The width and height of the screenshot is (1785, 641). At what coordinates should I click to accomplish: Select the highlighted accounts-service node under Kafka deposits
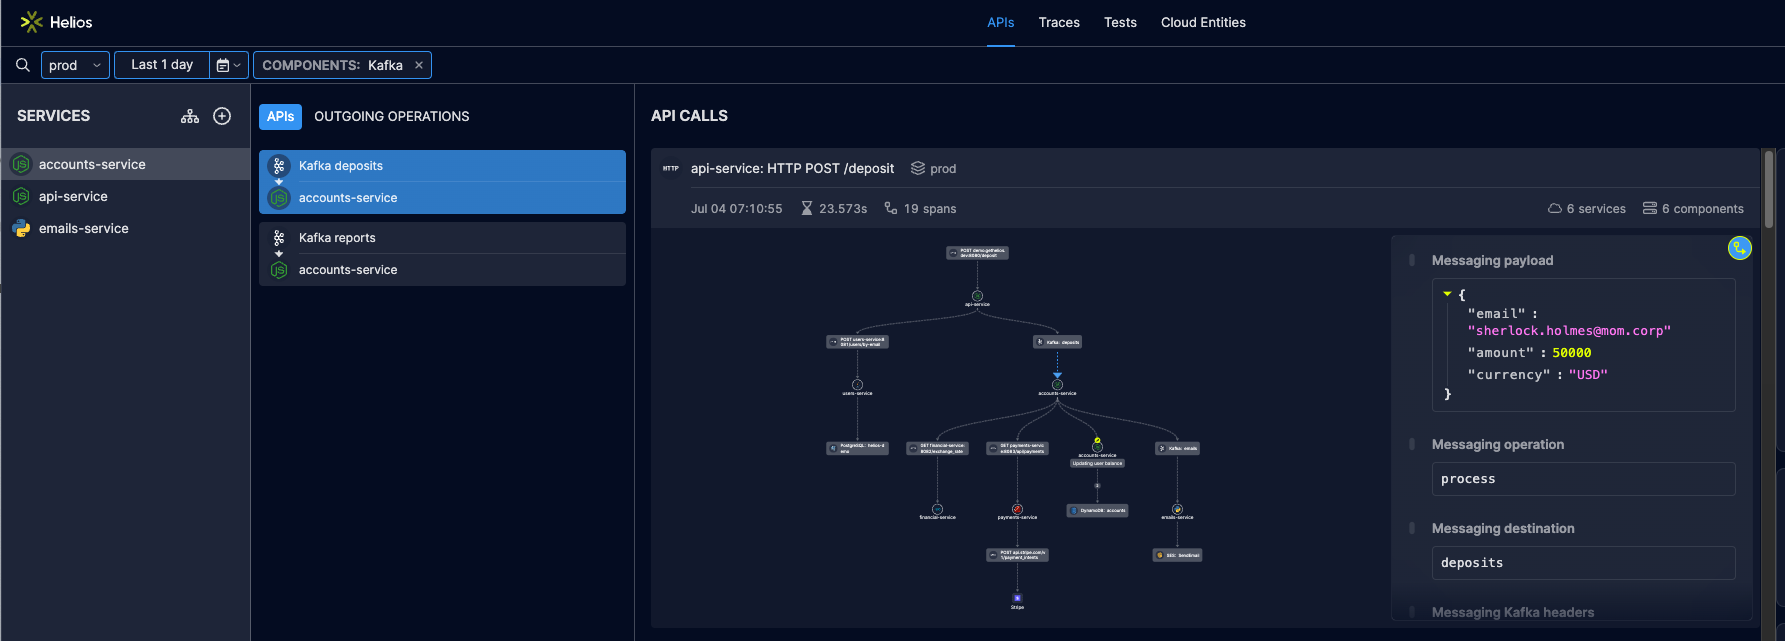pos(1057,384)
